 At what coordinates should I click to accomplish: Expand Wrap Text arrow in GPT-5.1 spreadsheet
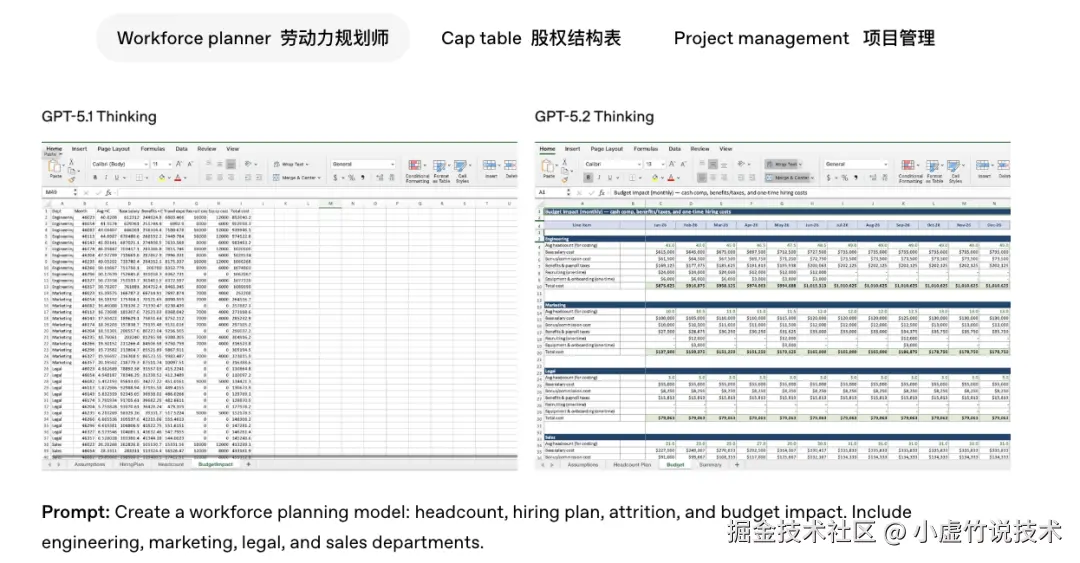click(x=307, y=164)
